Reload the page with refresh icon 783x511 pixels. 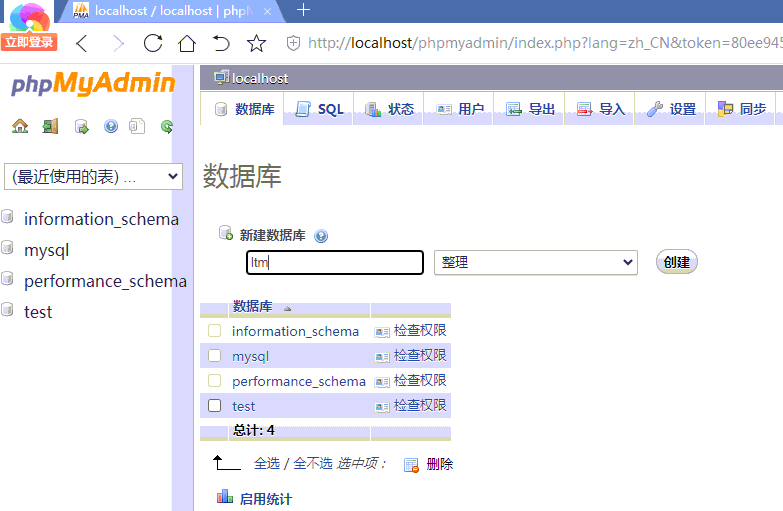coord(153,43)
